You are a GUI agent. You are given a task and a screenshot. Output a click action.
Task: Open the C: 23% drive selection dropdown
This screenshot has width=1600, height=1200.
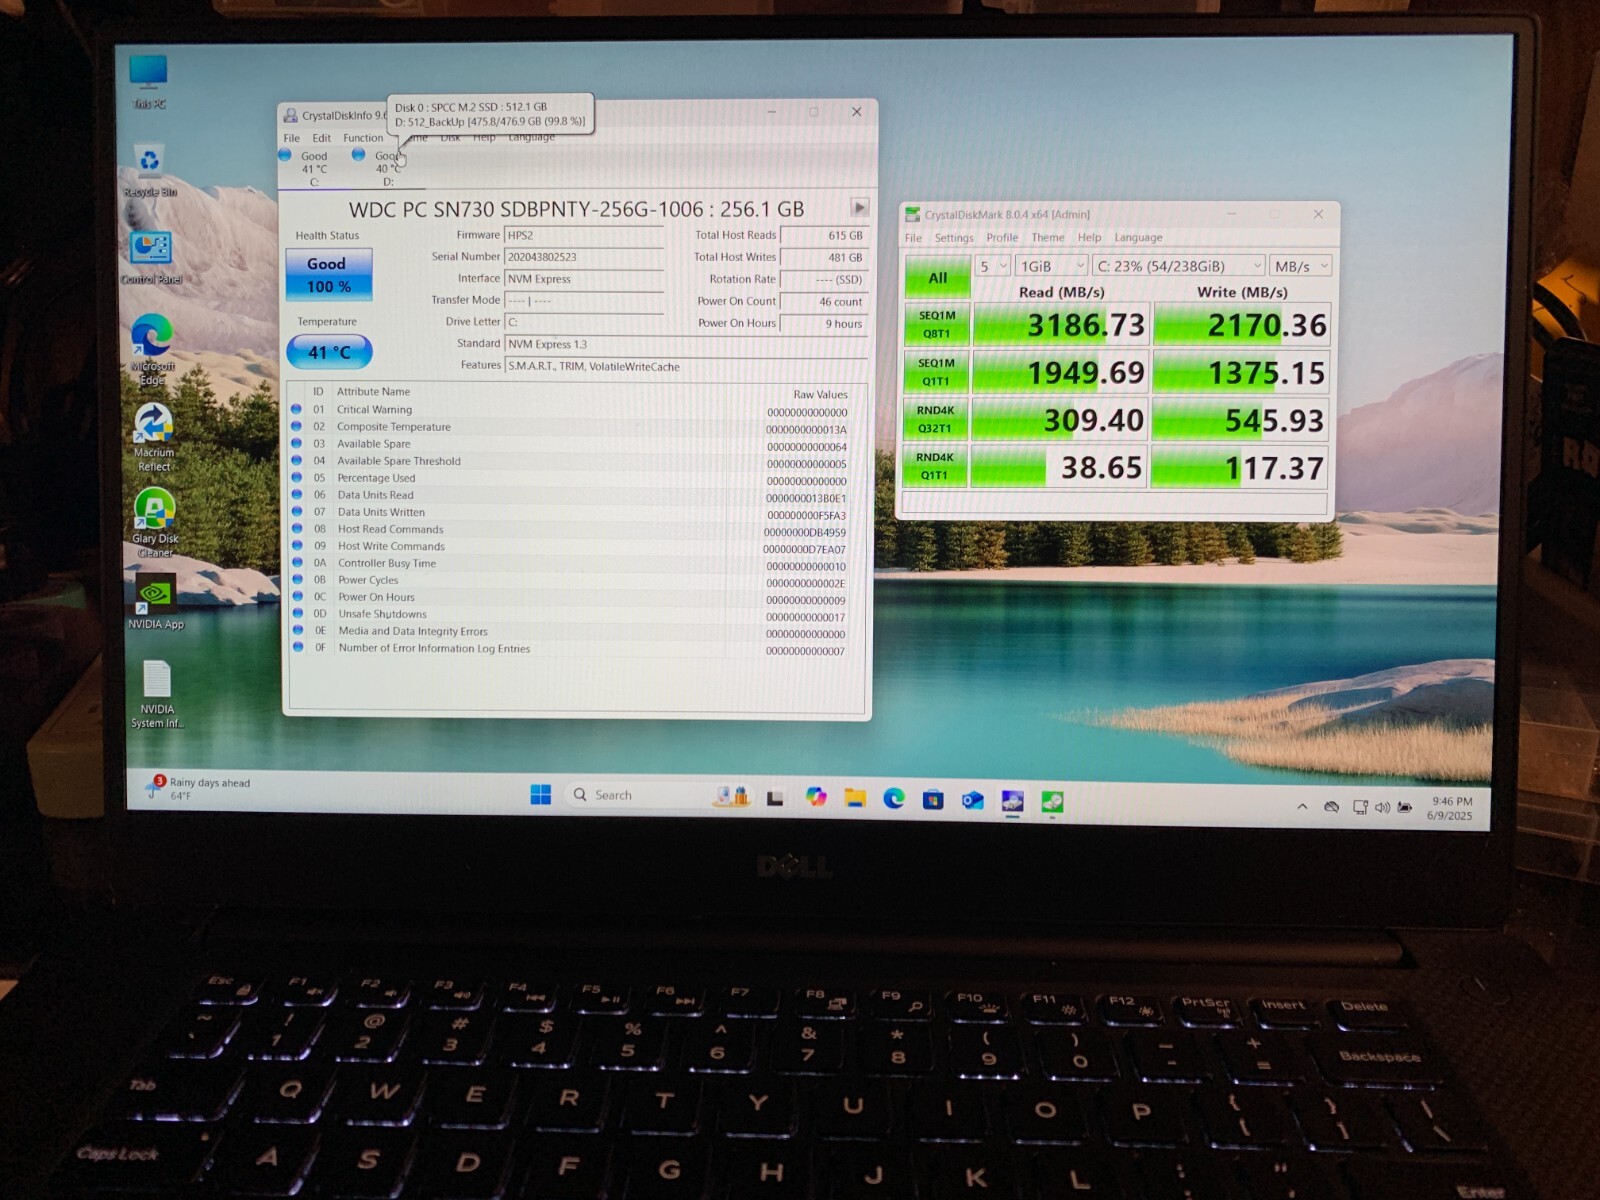click(x=1179, y=266)
